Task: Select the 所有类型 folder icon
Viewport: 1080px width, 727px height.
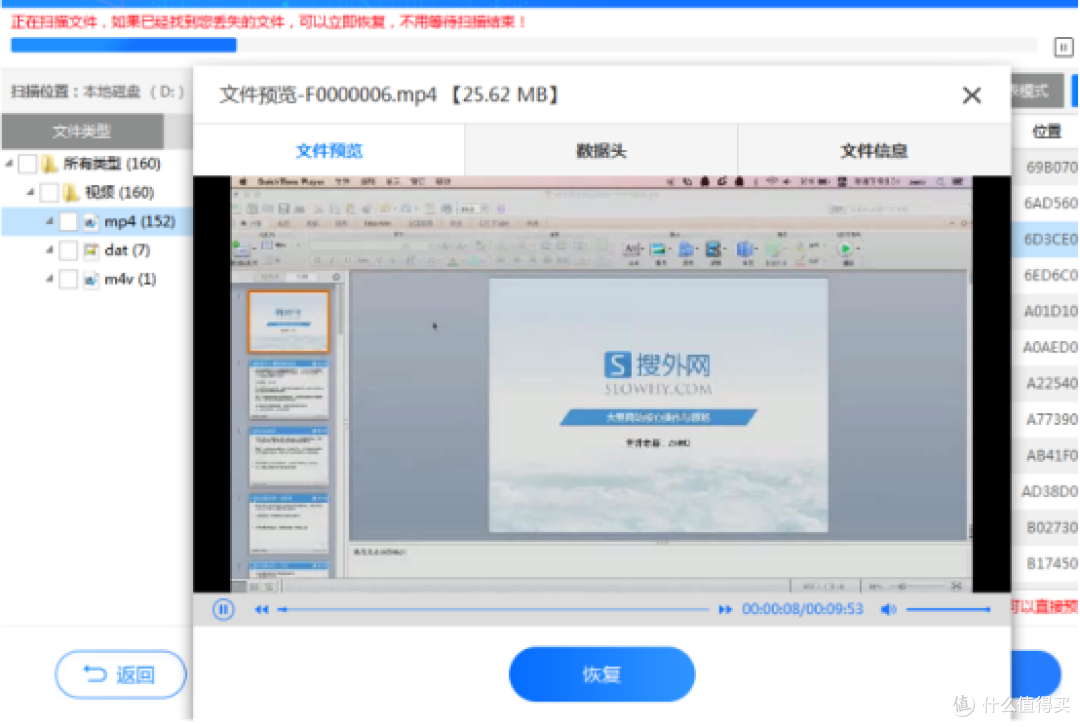Action: (x=49, y=163)
